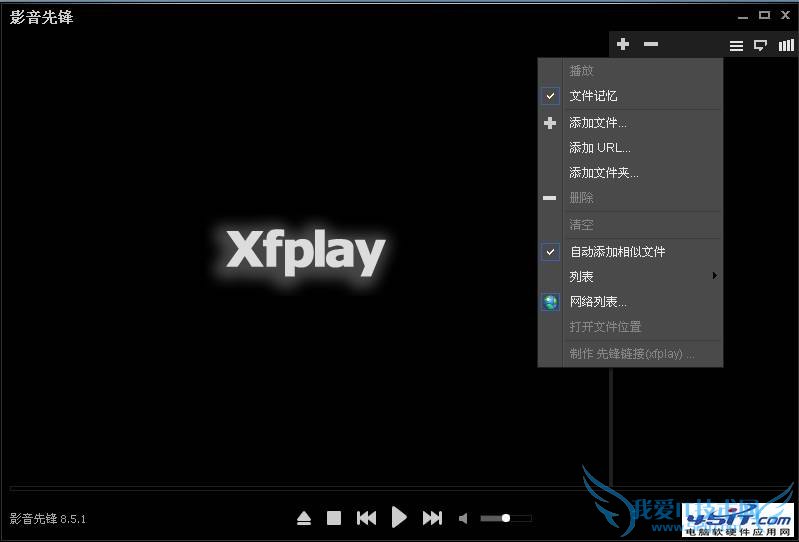Click the 影音先锋 title text

[x=41, y=17]
